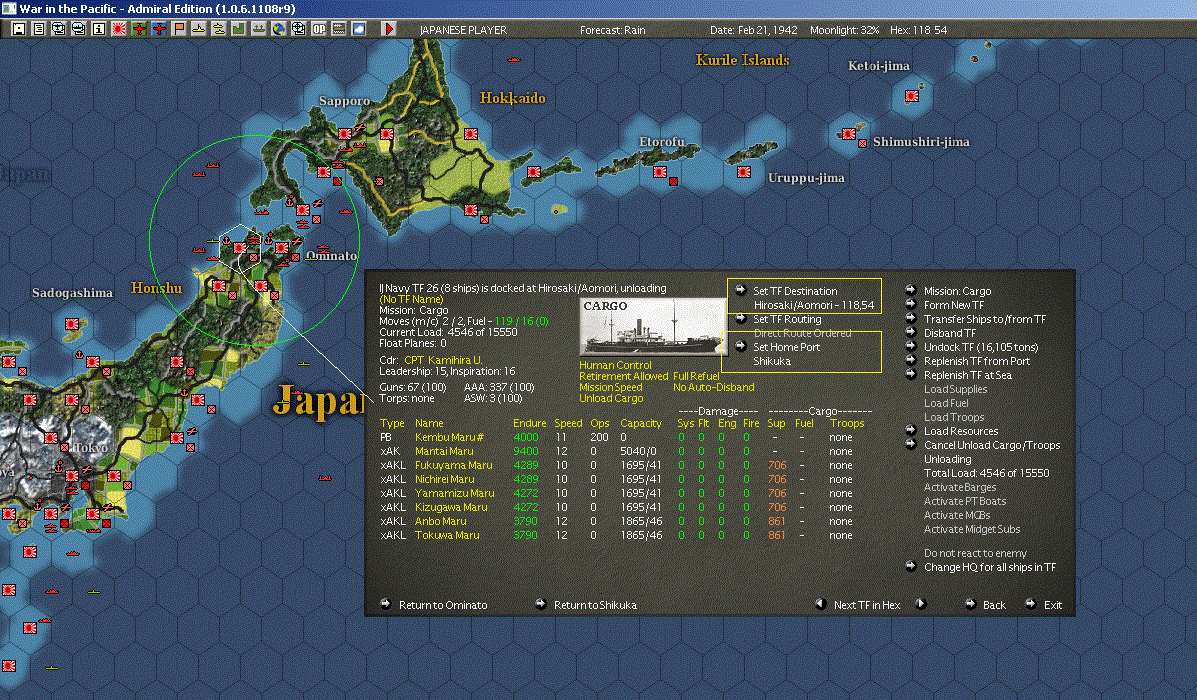Screen dimensions: 1197x700
Task: Toggle No Auto-Disband setting
Action: 714,387
